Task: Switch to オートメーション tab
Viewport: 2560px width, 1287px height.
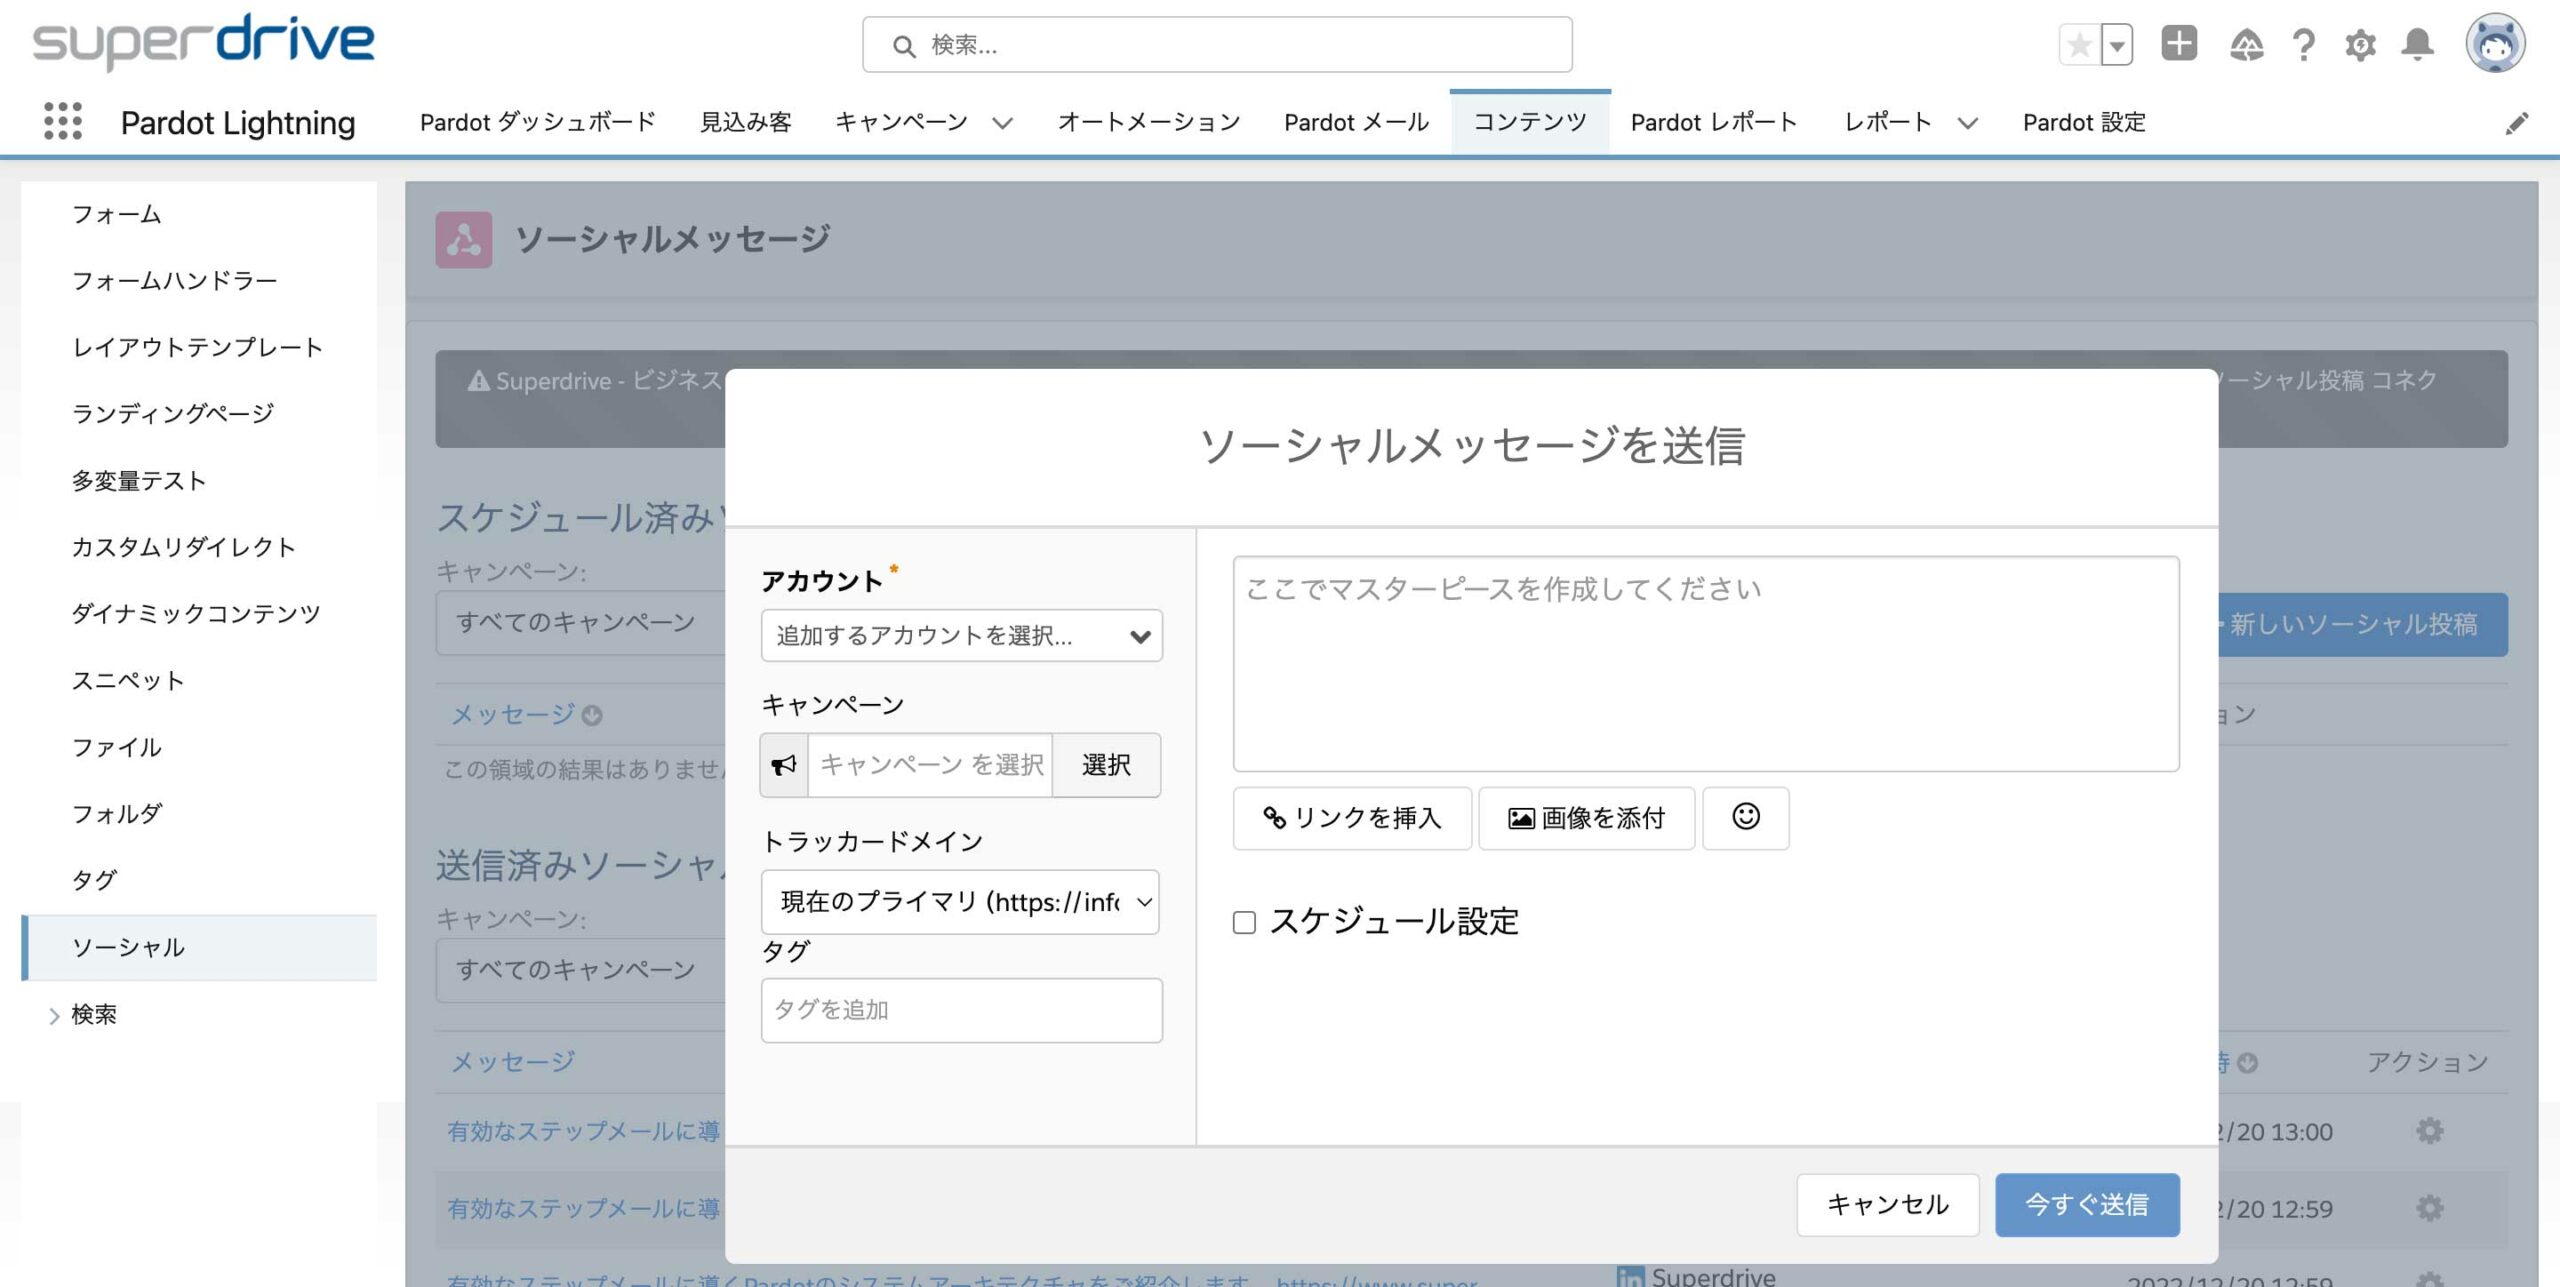Action: (x=1149, y=122)
